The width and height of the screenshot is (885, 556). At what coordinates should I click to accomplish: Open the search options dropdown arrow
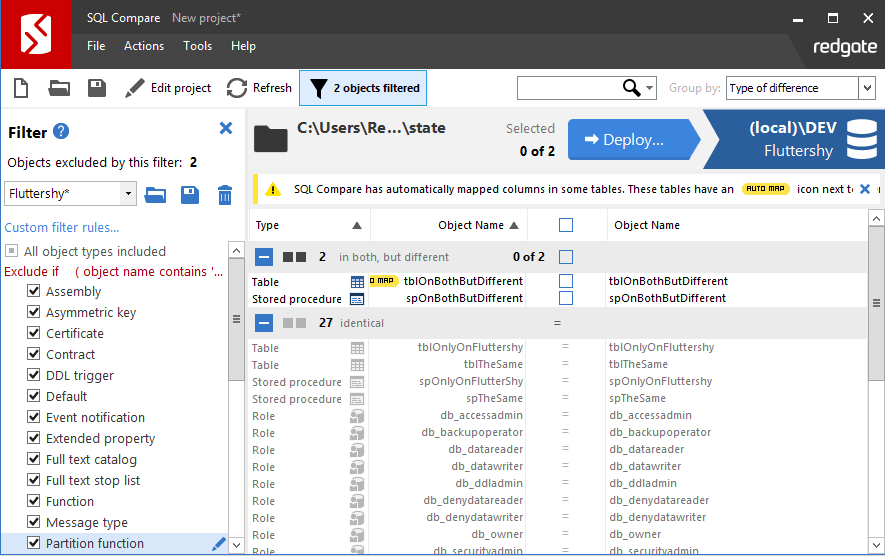[650, 88]
